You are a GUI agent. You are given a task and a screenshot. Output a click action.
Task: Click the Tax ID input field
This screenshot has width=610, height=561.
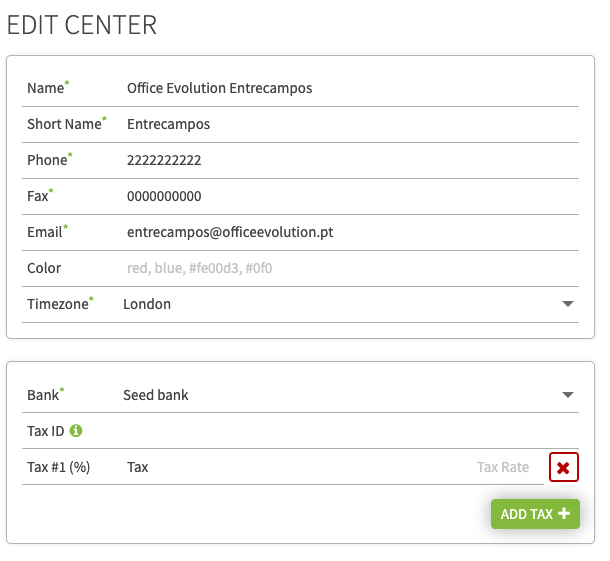tap(352, 431)
